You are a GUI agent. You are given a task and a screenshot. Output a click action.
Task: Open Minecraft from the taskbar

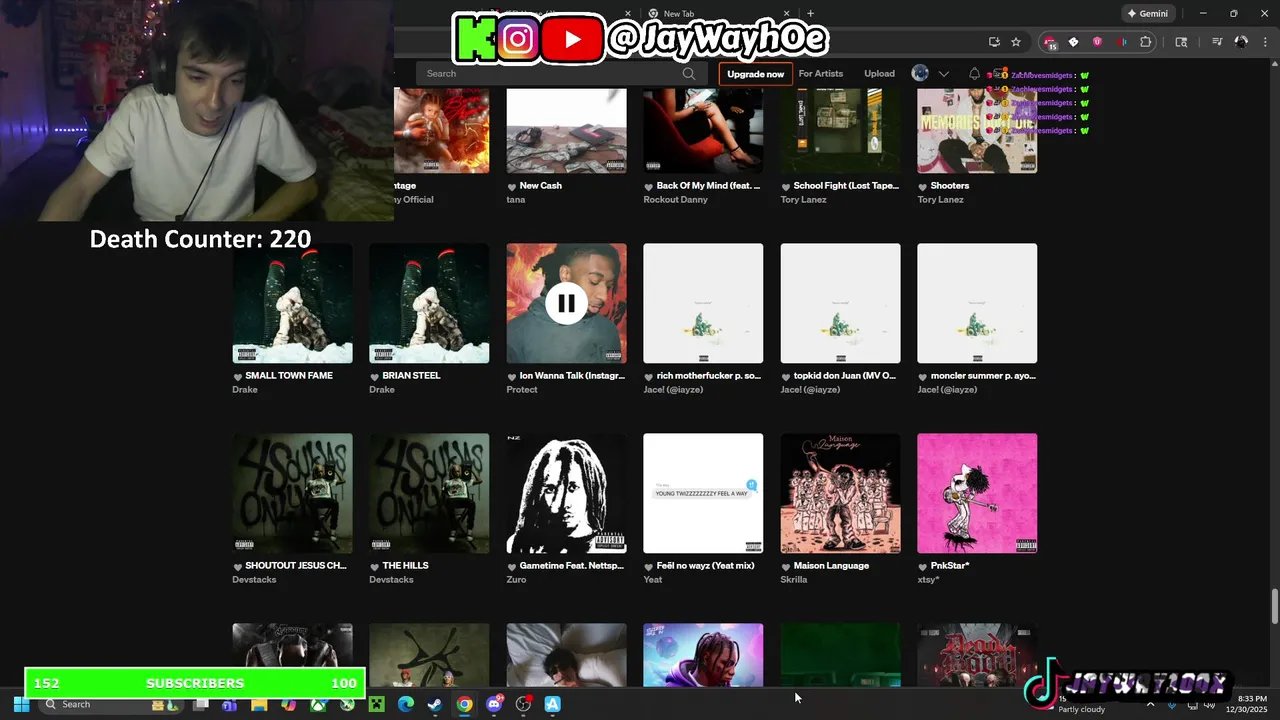[x=376, y=705]
